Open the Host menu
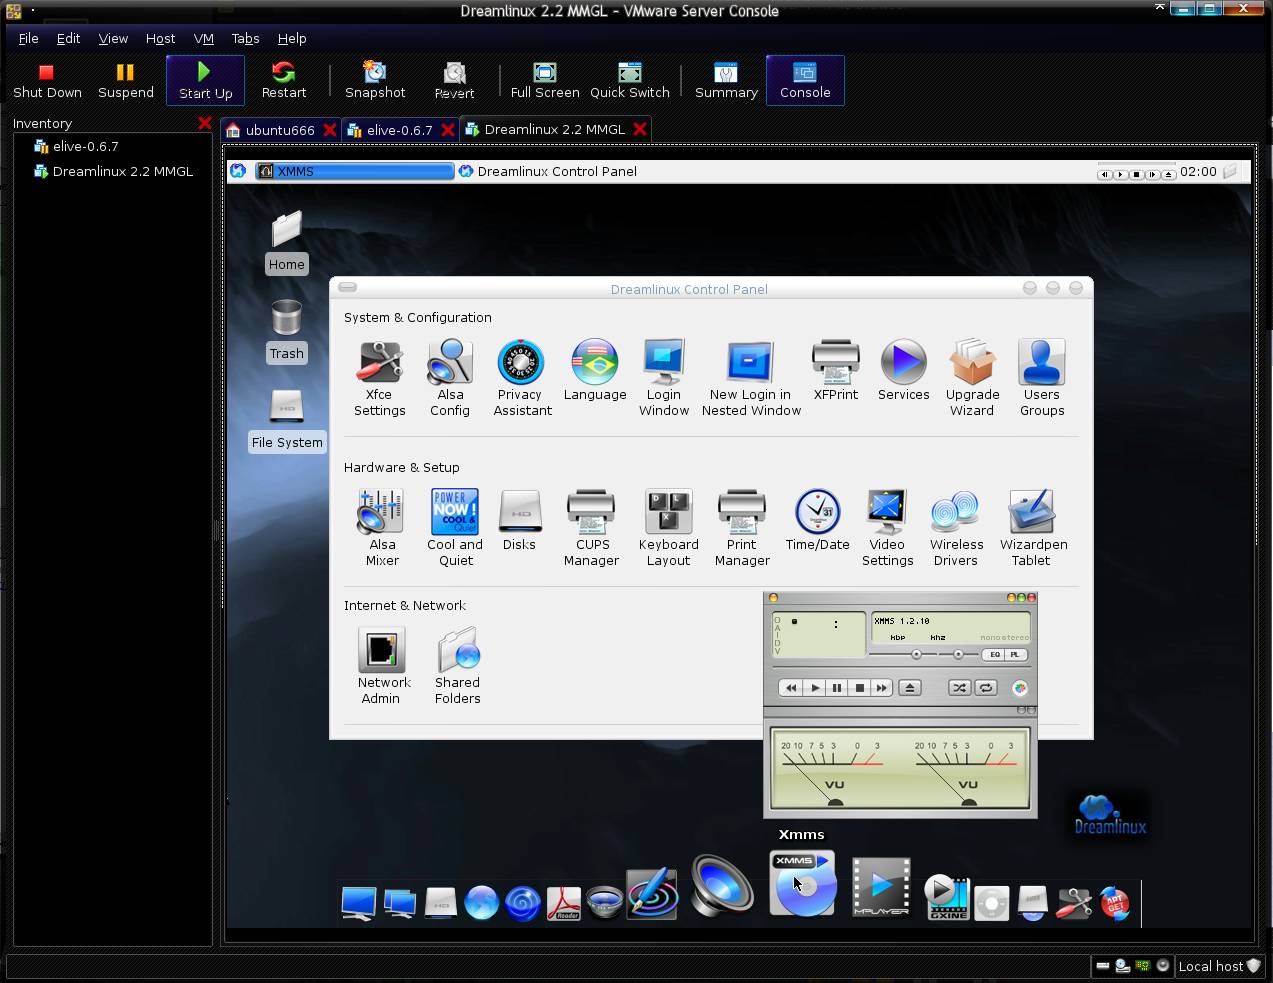Viewport: 1273px width, 983px height. [160, 38]
